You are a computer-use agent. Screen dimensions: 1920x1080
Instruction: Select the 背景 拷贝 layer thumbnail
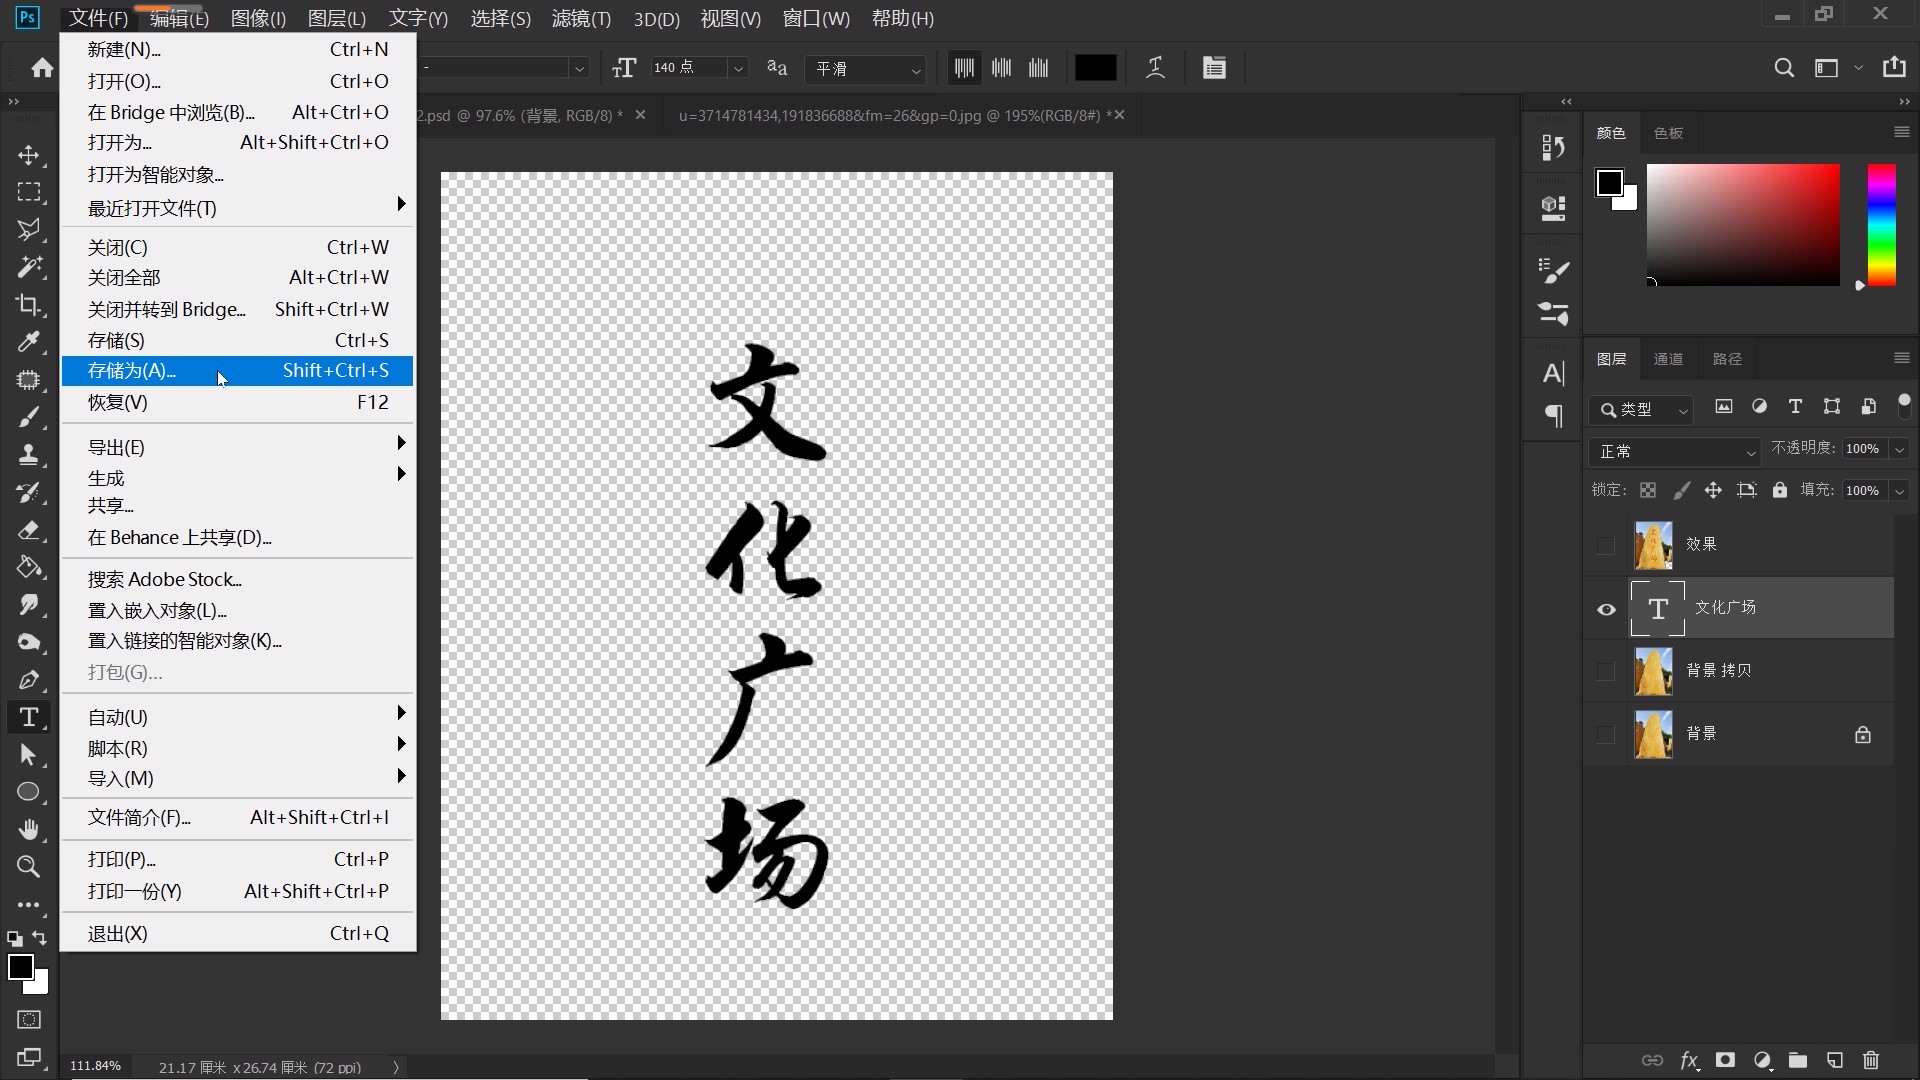tap(1652, 671)
